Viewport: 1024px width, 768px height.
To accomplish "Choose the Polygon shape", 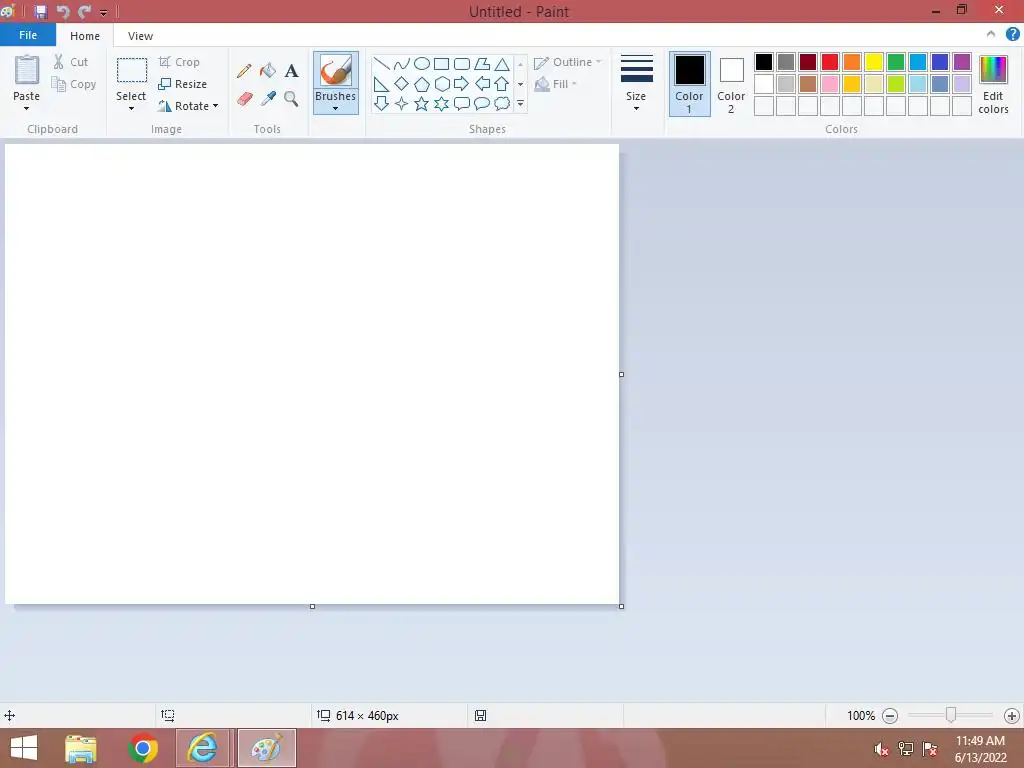I will [x=482, y=63].
